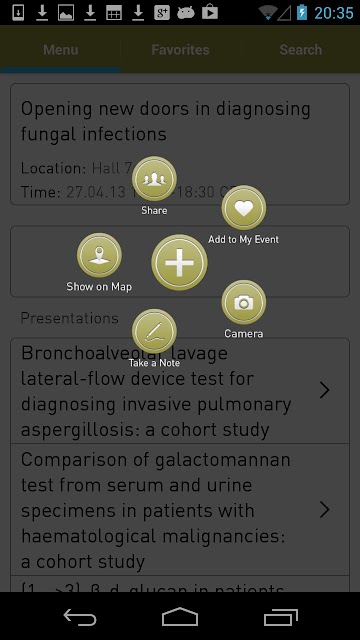Expand chevron for galactomannan test presentation
Viewport: 360px width, 640px height.
coord(324,510)
